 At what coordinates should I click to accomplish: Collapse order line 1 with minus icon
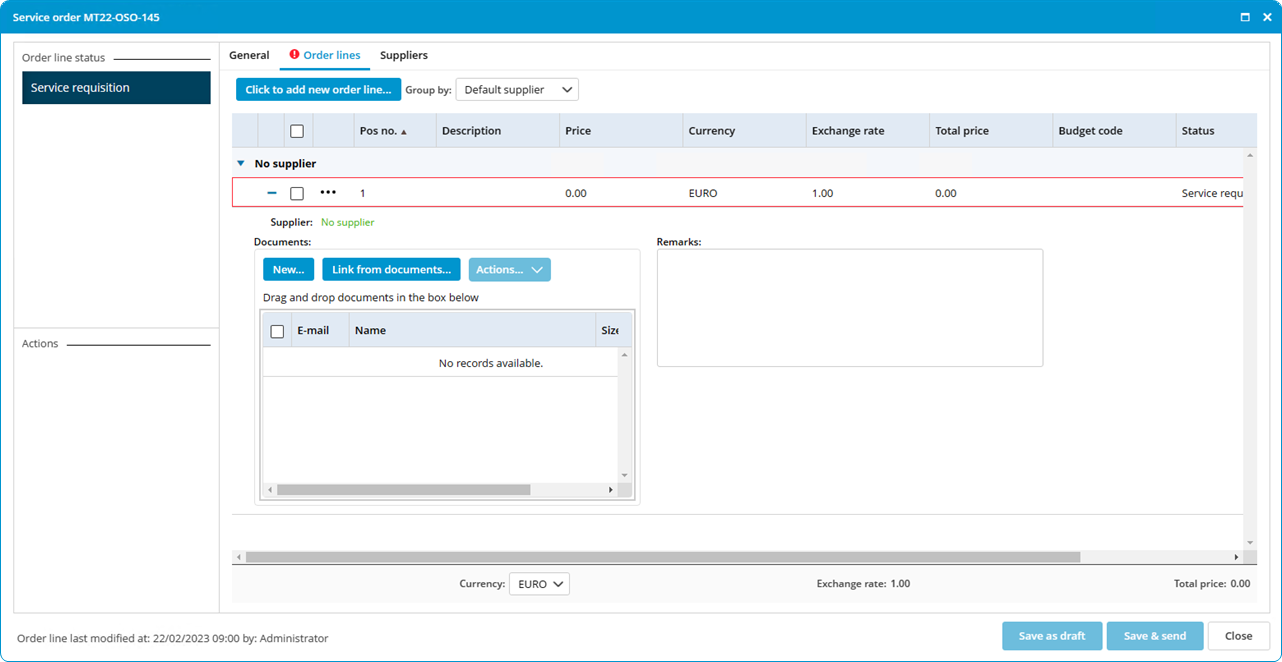tap(272, 193)
